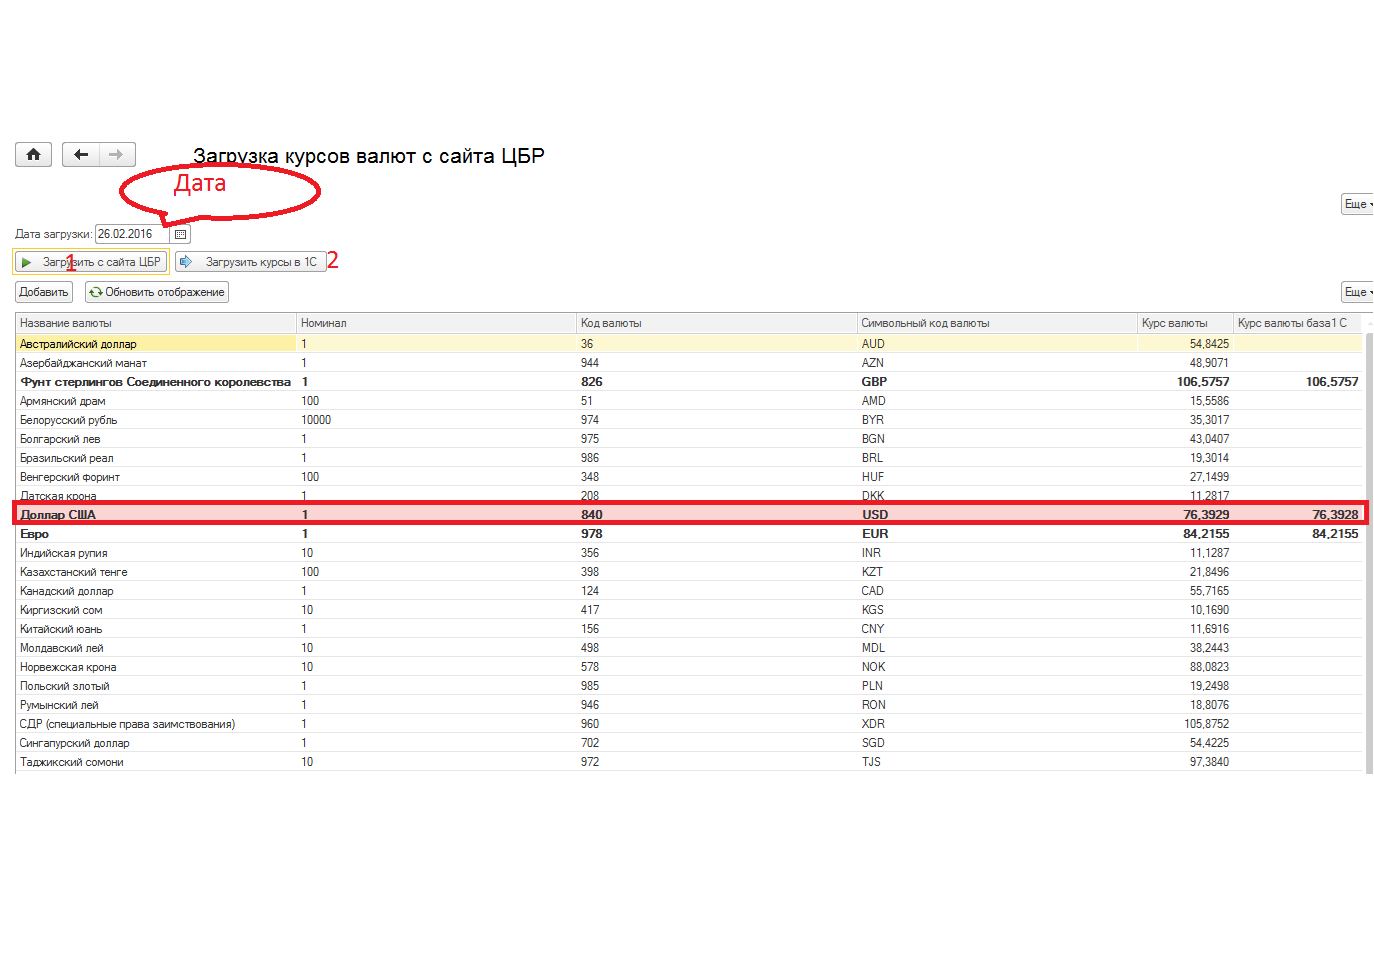Select the 'Белорусский рубль' row
The height and width of the screenshot is (978, 1374).
(x=689, y=420)
